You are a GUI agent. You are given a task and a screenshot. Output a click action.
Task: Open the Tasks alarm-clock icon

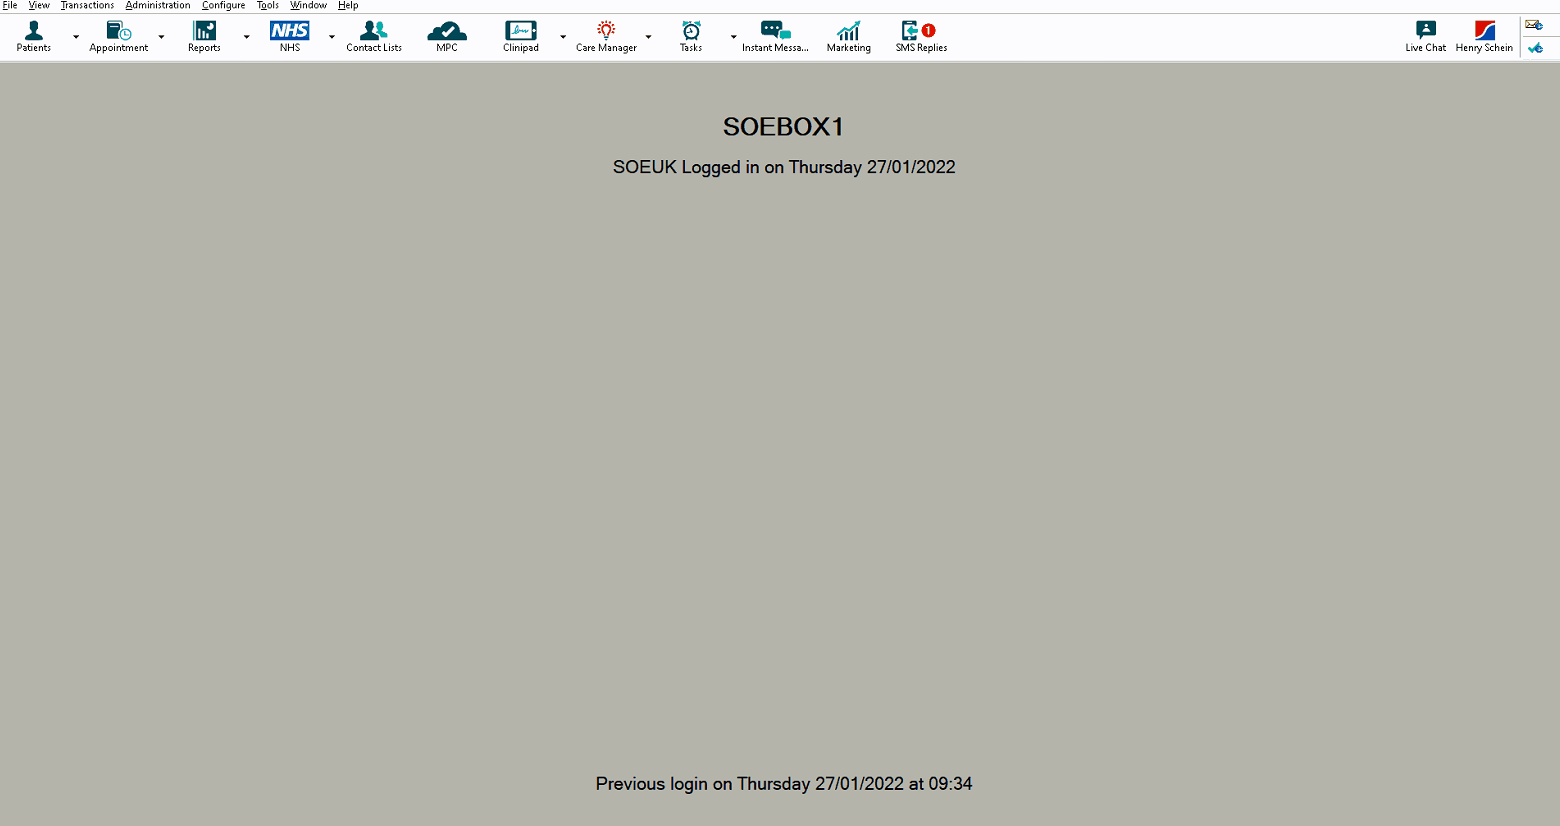click(x=690, y=33)
